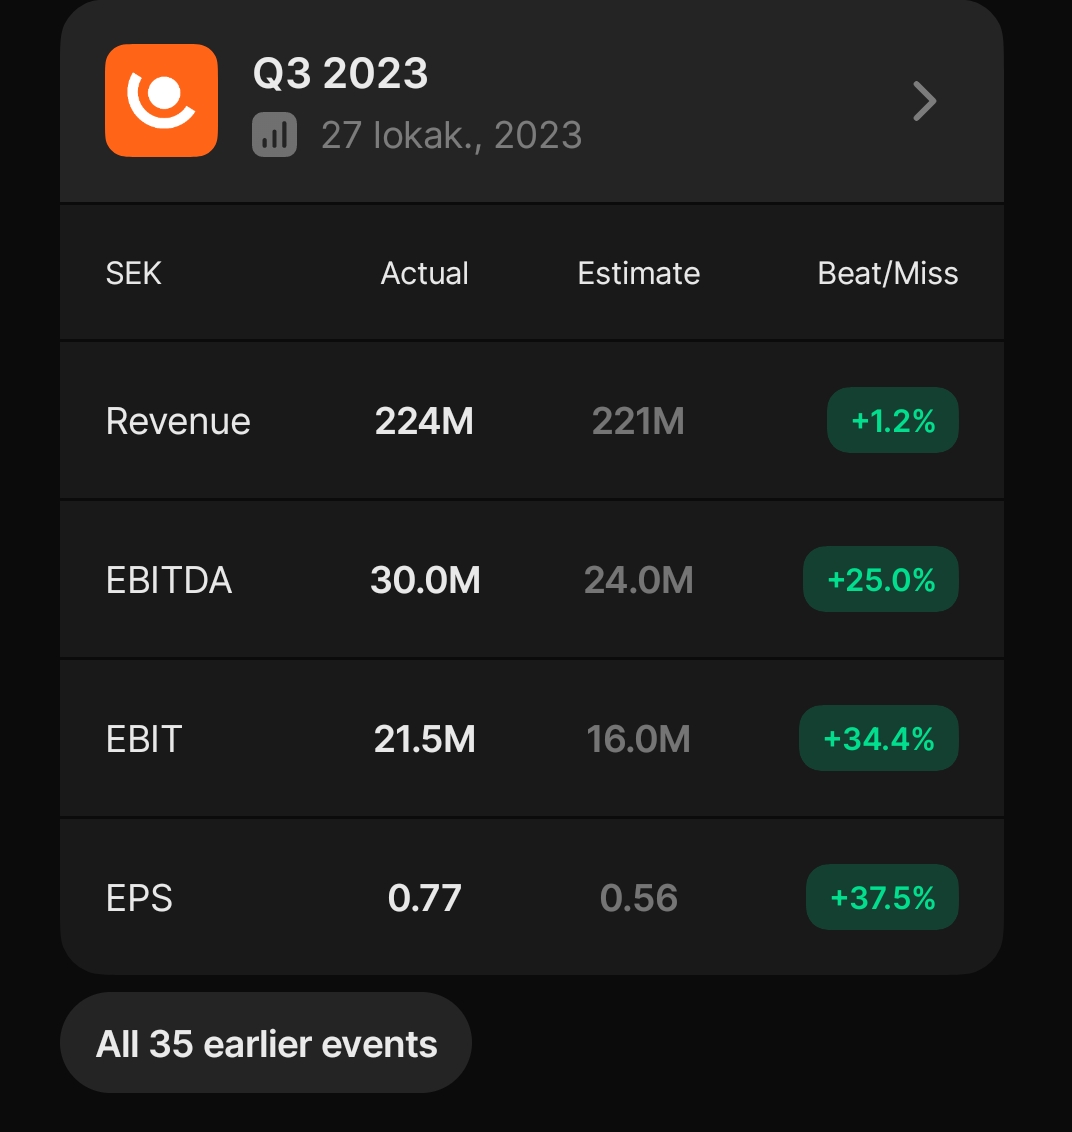The image size is (1072, 1132).
Task: Click the EBITDA row label
Action: click(x=169, y=580)
